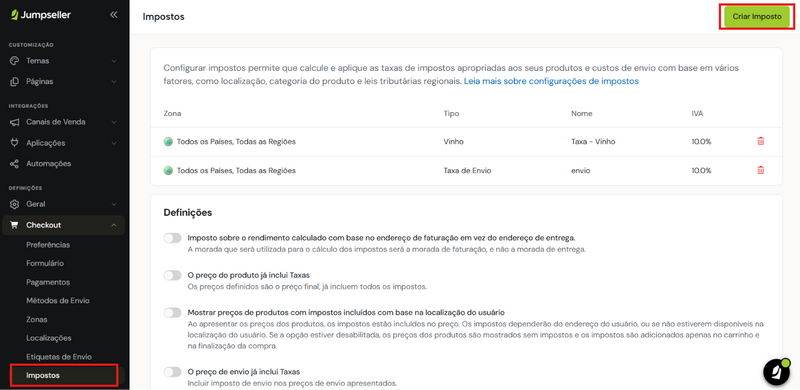Click the Definições section heading
800x390 pixels.
(188, 212)
